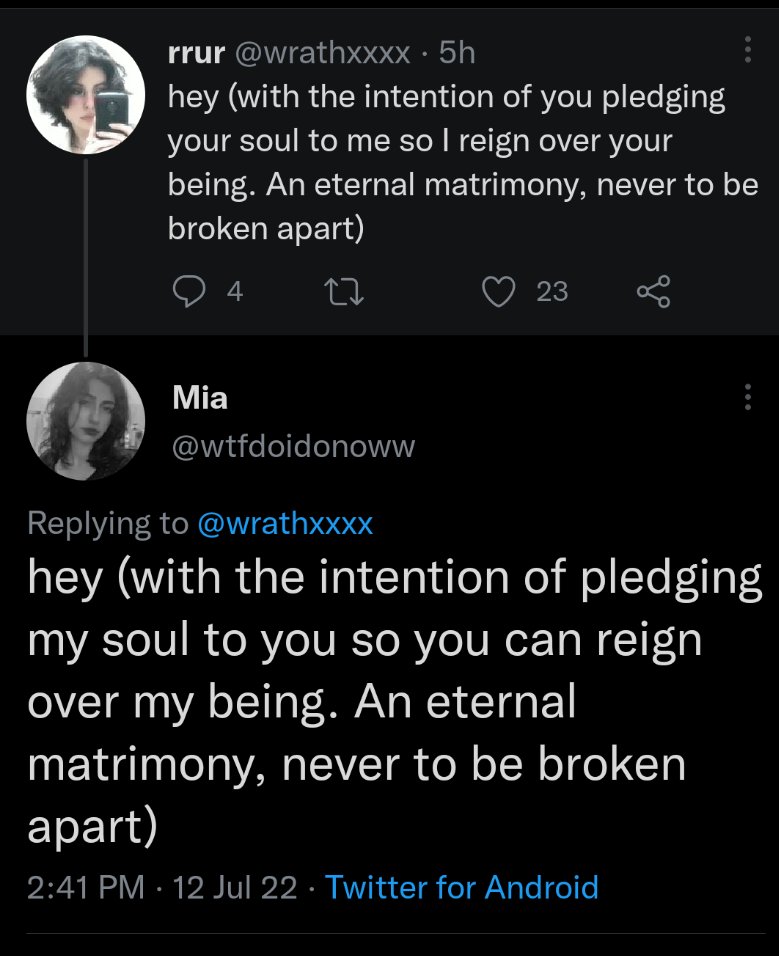The width and height of the screenshot is (779, 956).
Task: Click the @wrathxxxx handle beside rrur
Action: (322, 53)
